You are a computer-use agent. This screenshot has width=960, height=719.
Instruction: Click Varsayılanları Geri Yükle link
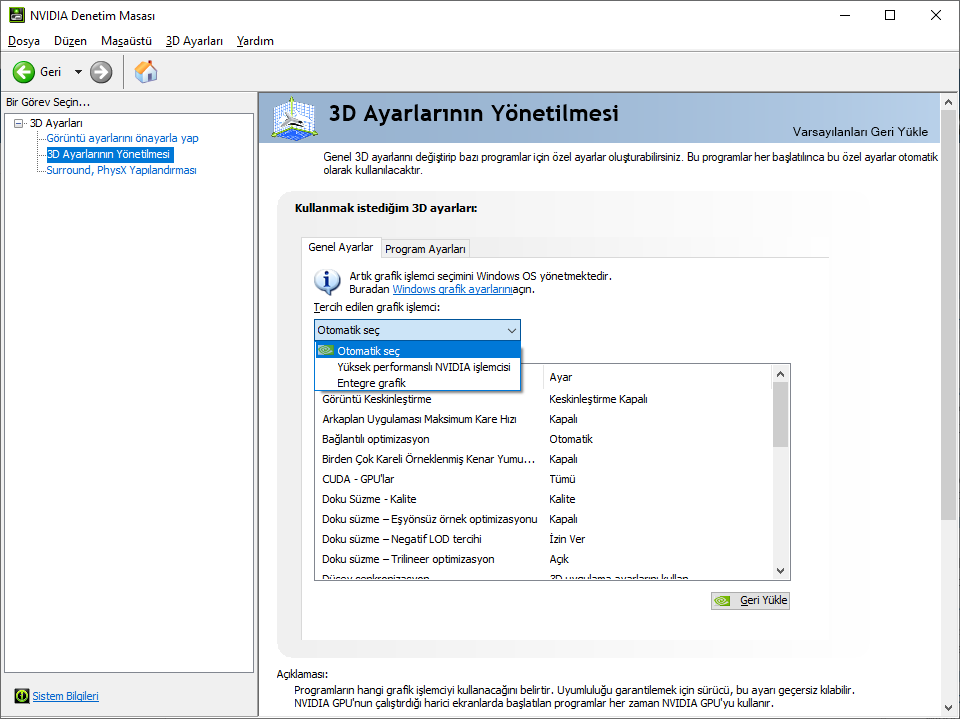click(860, 132)
